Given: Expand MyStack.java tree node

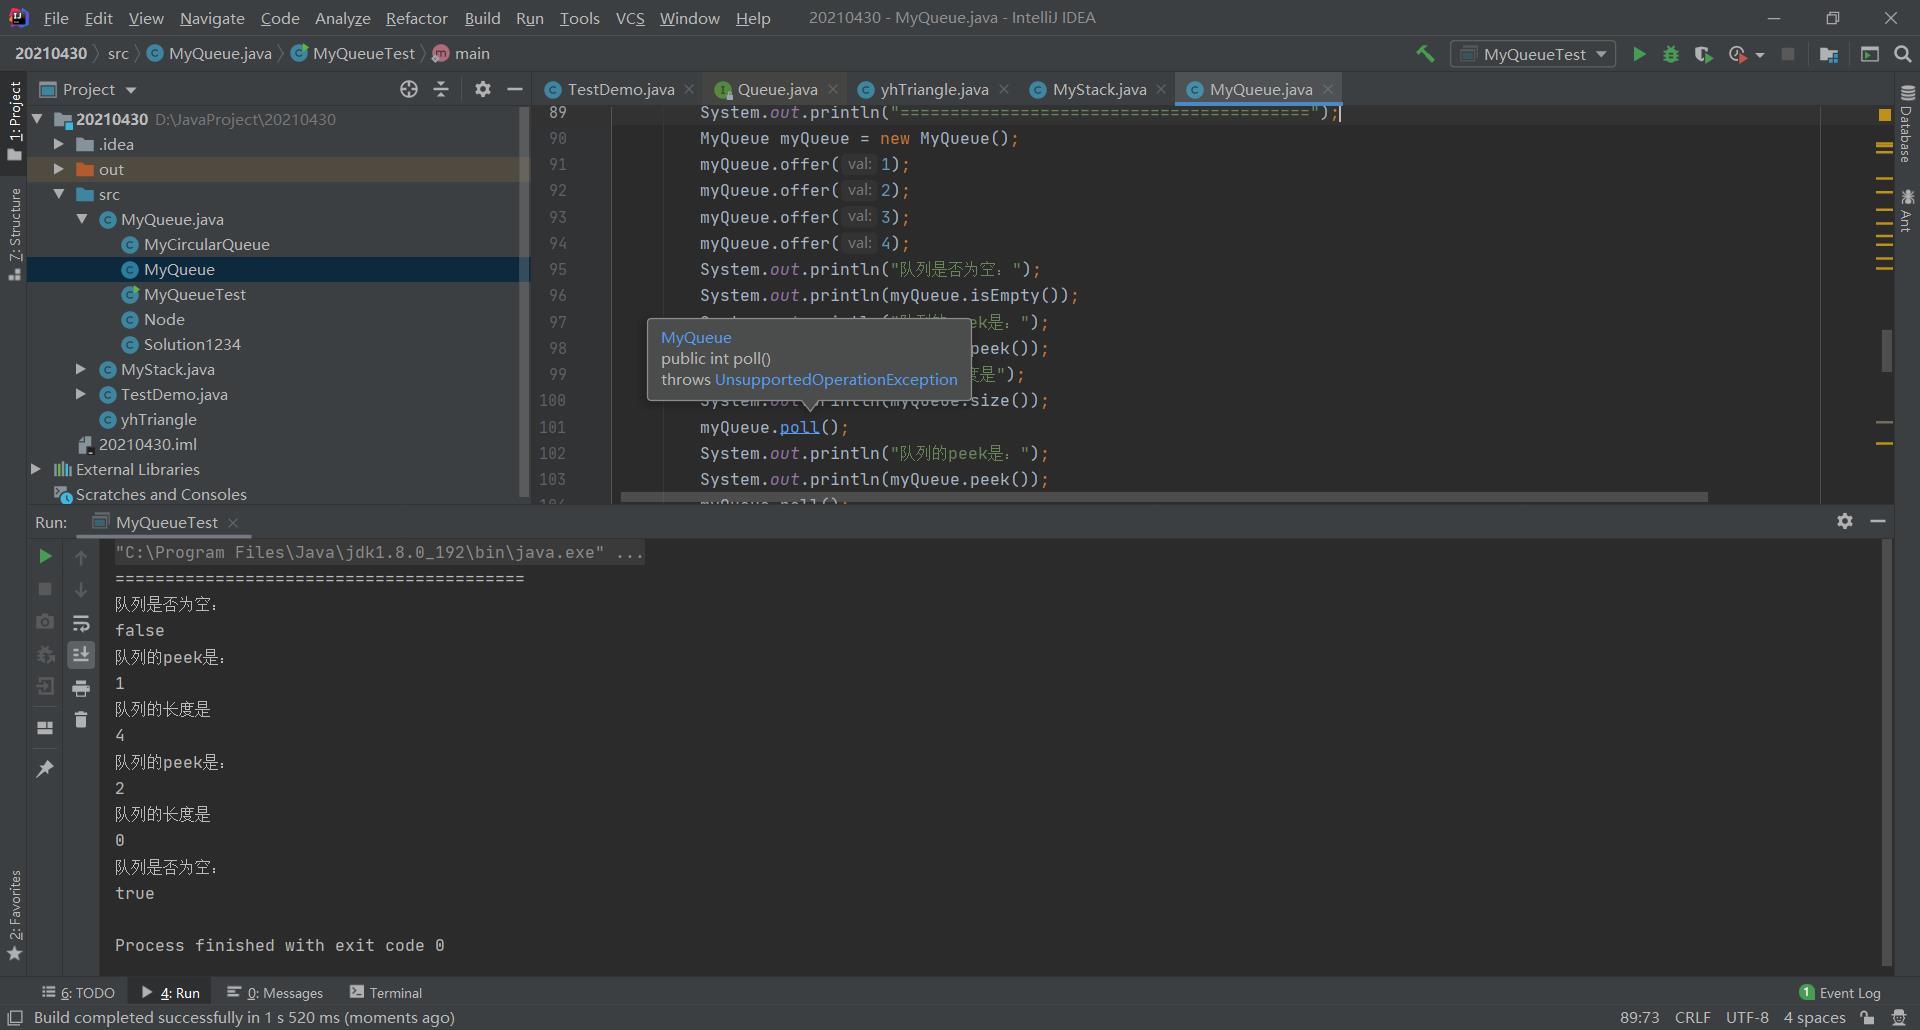Looking at the screenshot, I should click(x=82, y=369).
